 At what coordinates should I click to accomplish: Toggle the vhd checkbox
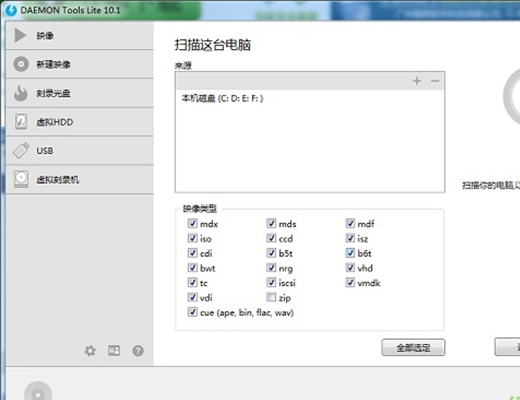(350, 267)
